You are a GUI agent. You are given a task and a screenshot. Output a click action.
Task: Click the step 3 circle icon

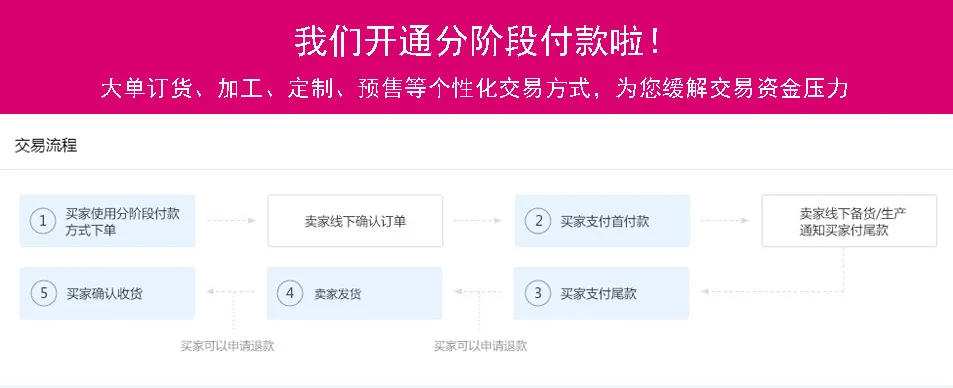pos(538,293)
